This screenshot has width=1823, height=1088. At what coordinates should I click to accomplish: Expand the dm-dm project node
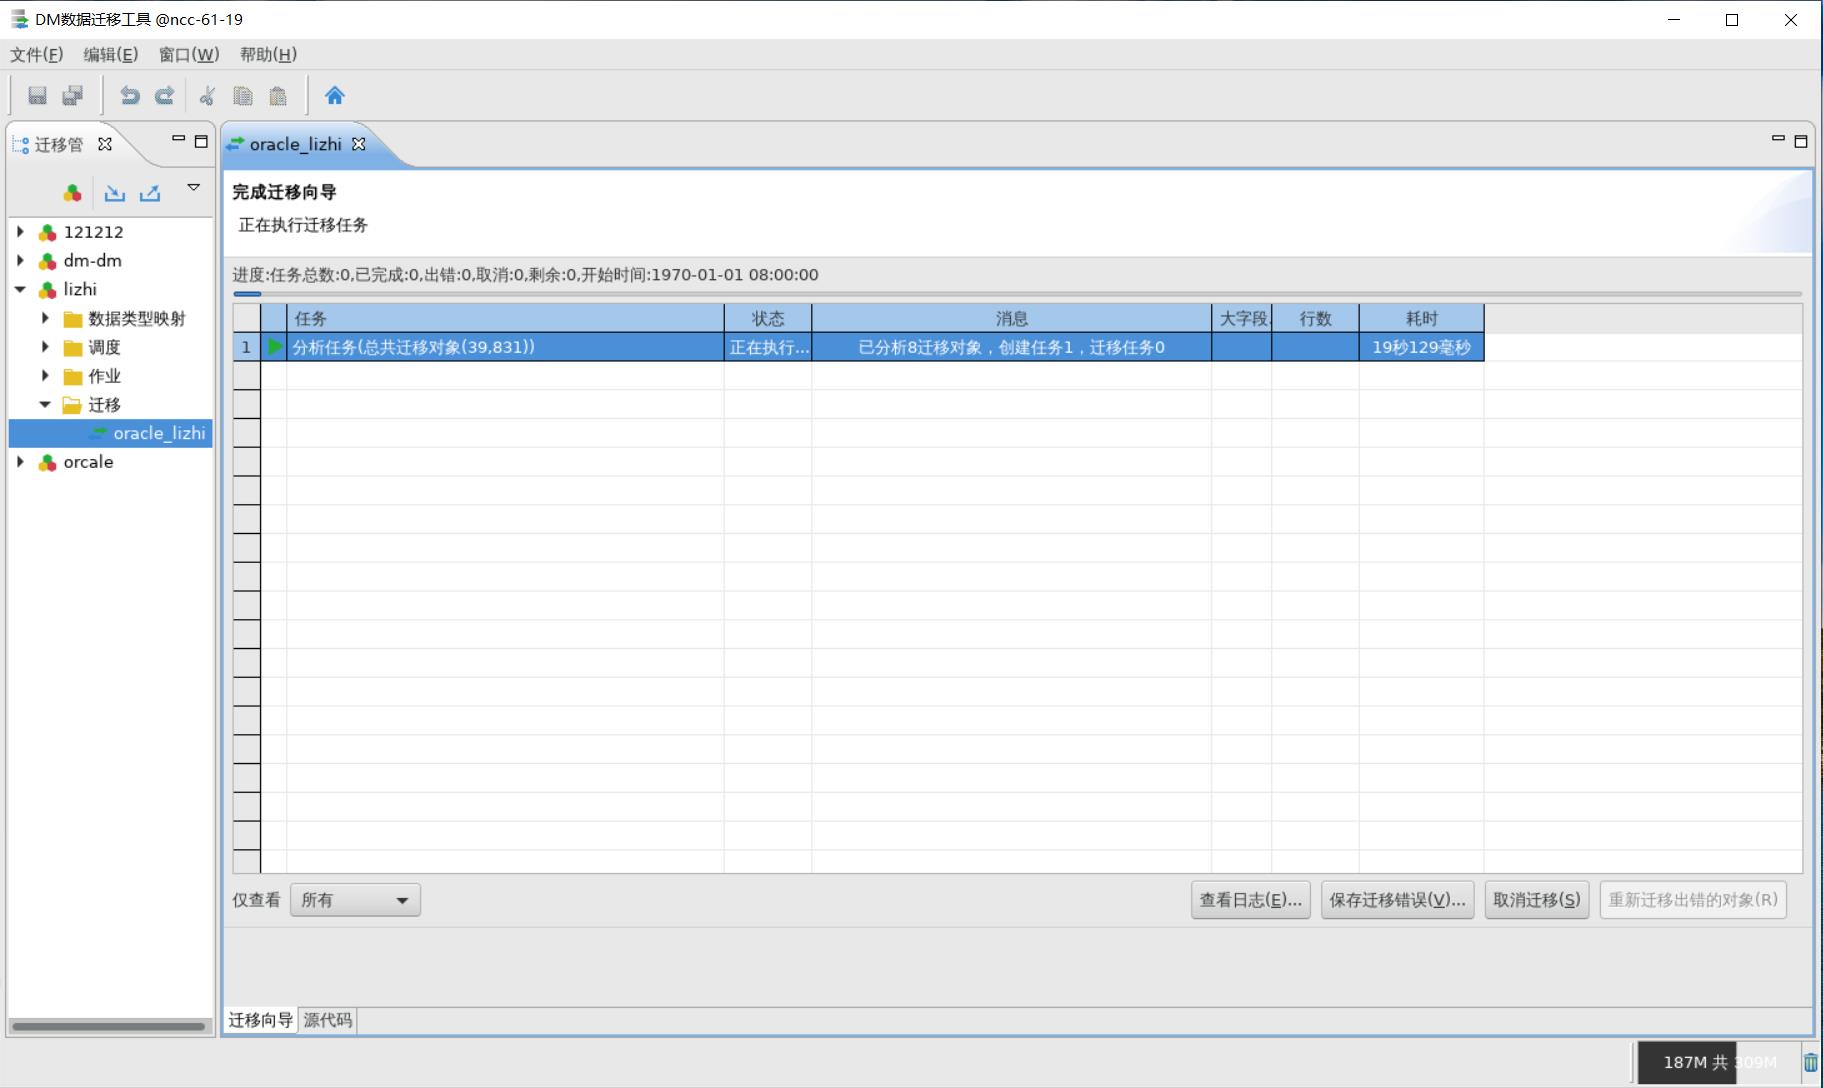(x=20, y=261)
